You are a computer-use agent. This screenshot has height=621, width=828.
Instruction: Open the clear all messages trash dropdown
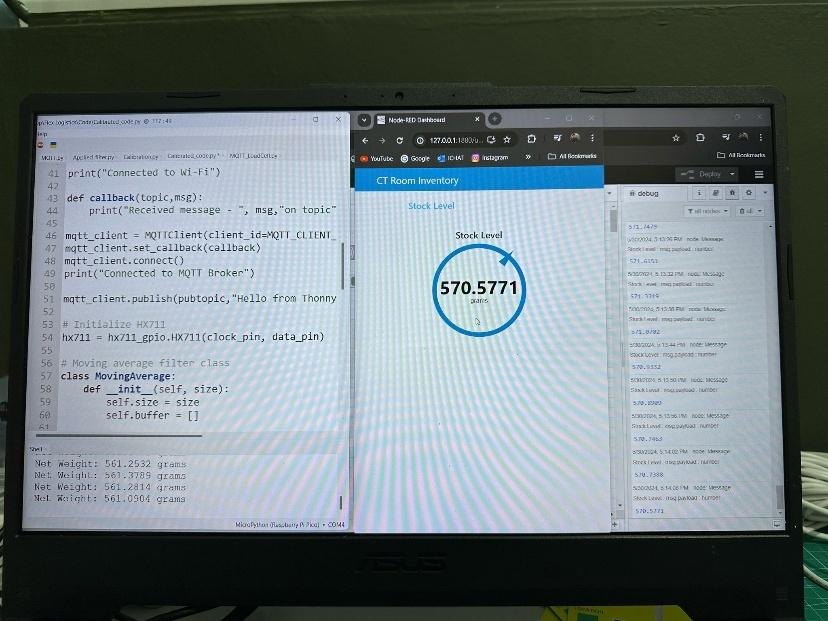(750, 211)
